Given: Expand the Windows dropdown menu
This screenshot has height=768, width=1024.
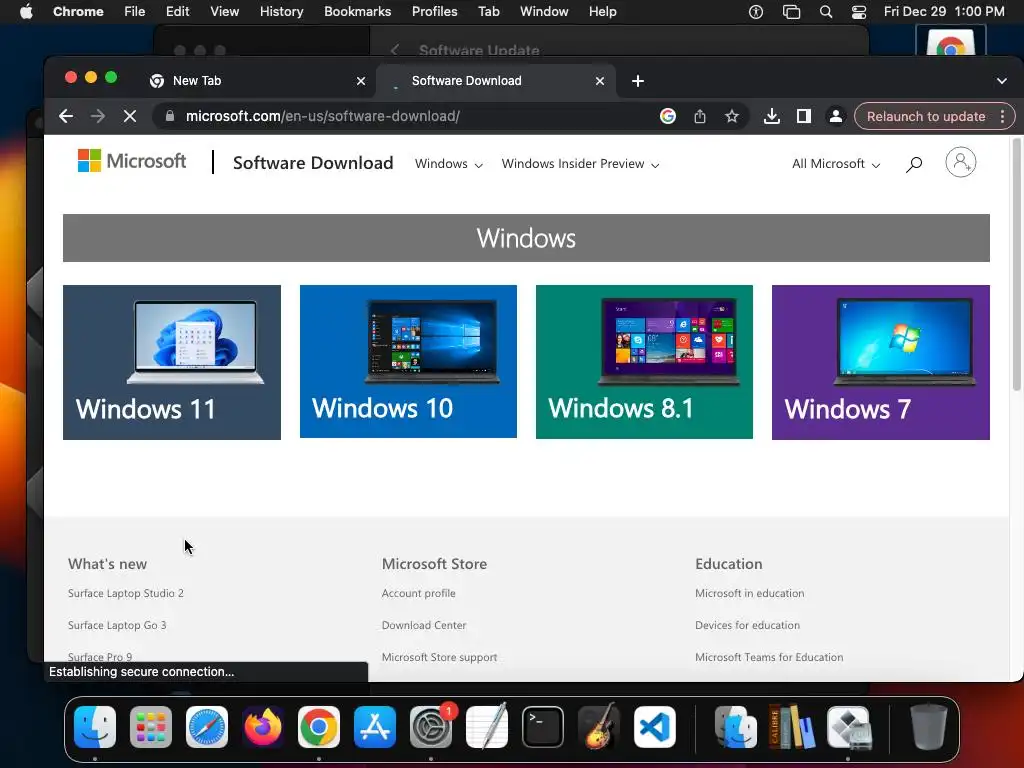Looking at the screenshot, I should click(x=449, y=164).
